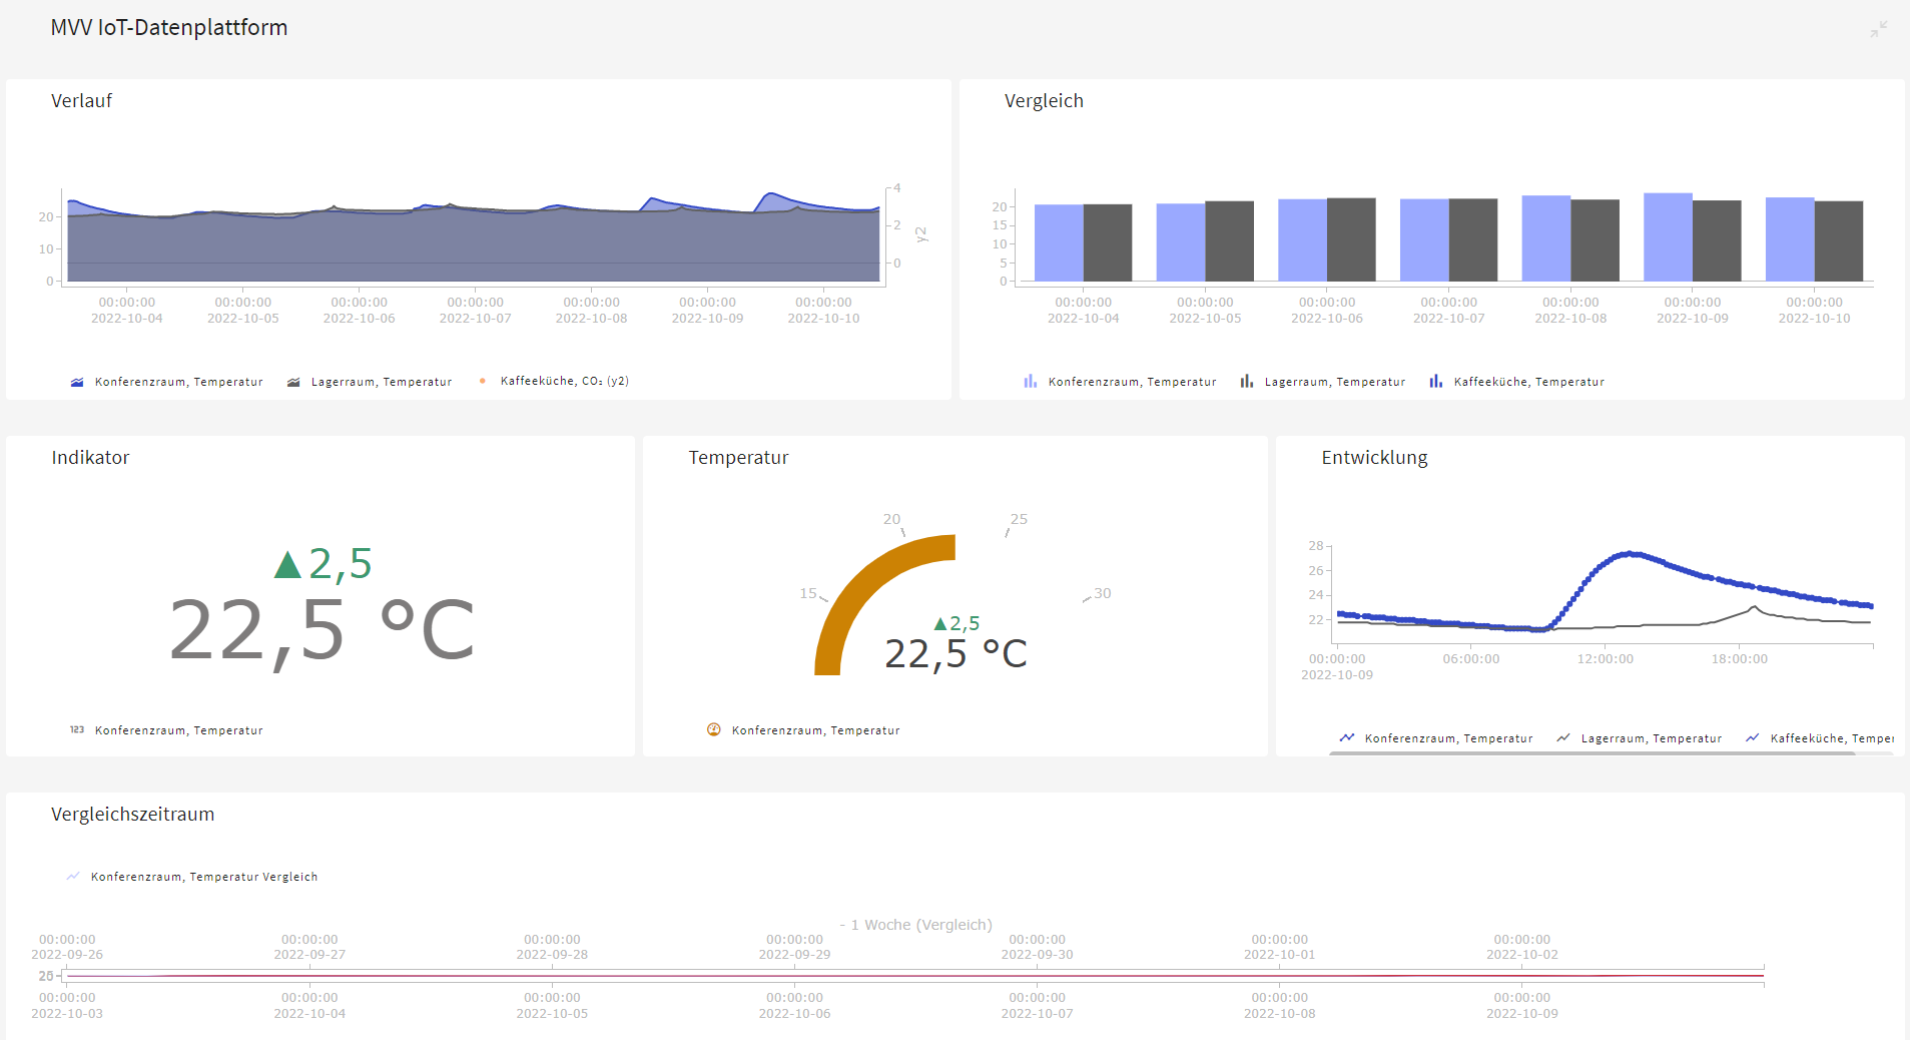This screenshot has height=1040, width=1910.
Task: Click the Lagerraum bar icon in the Vergleich legend
Action: point(1246,381)
